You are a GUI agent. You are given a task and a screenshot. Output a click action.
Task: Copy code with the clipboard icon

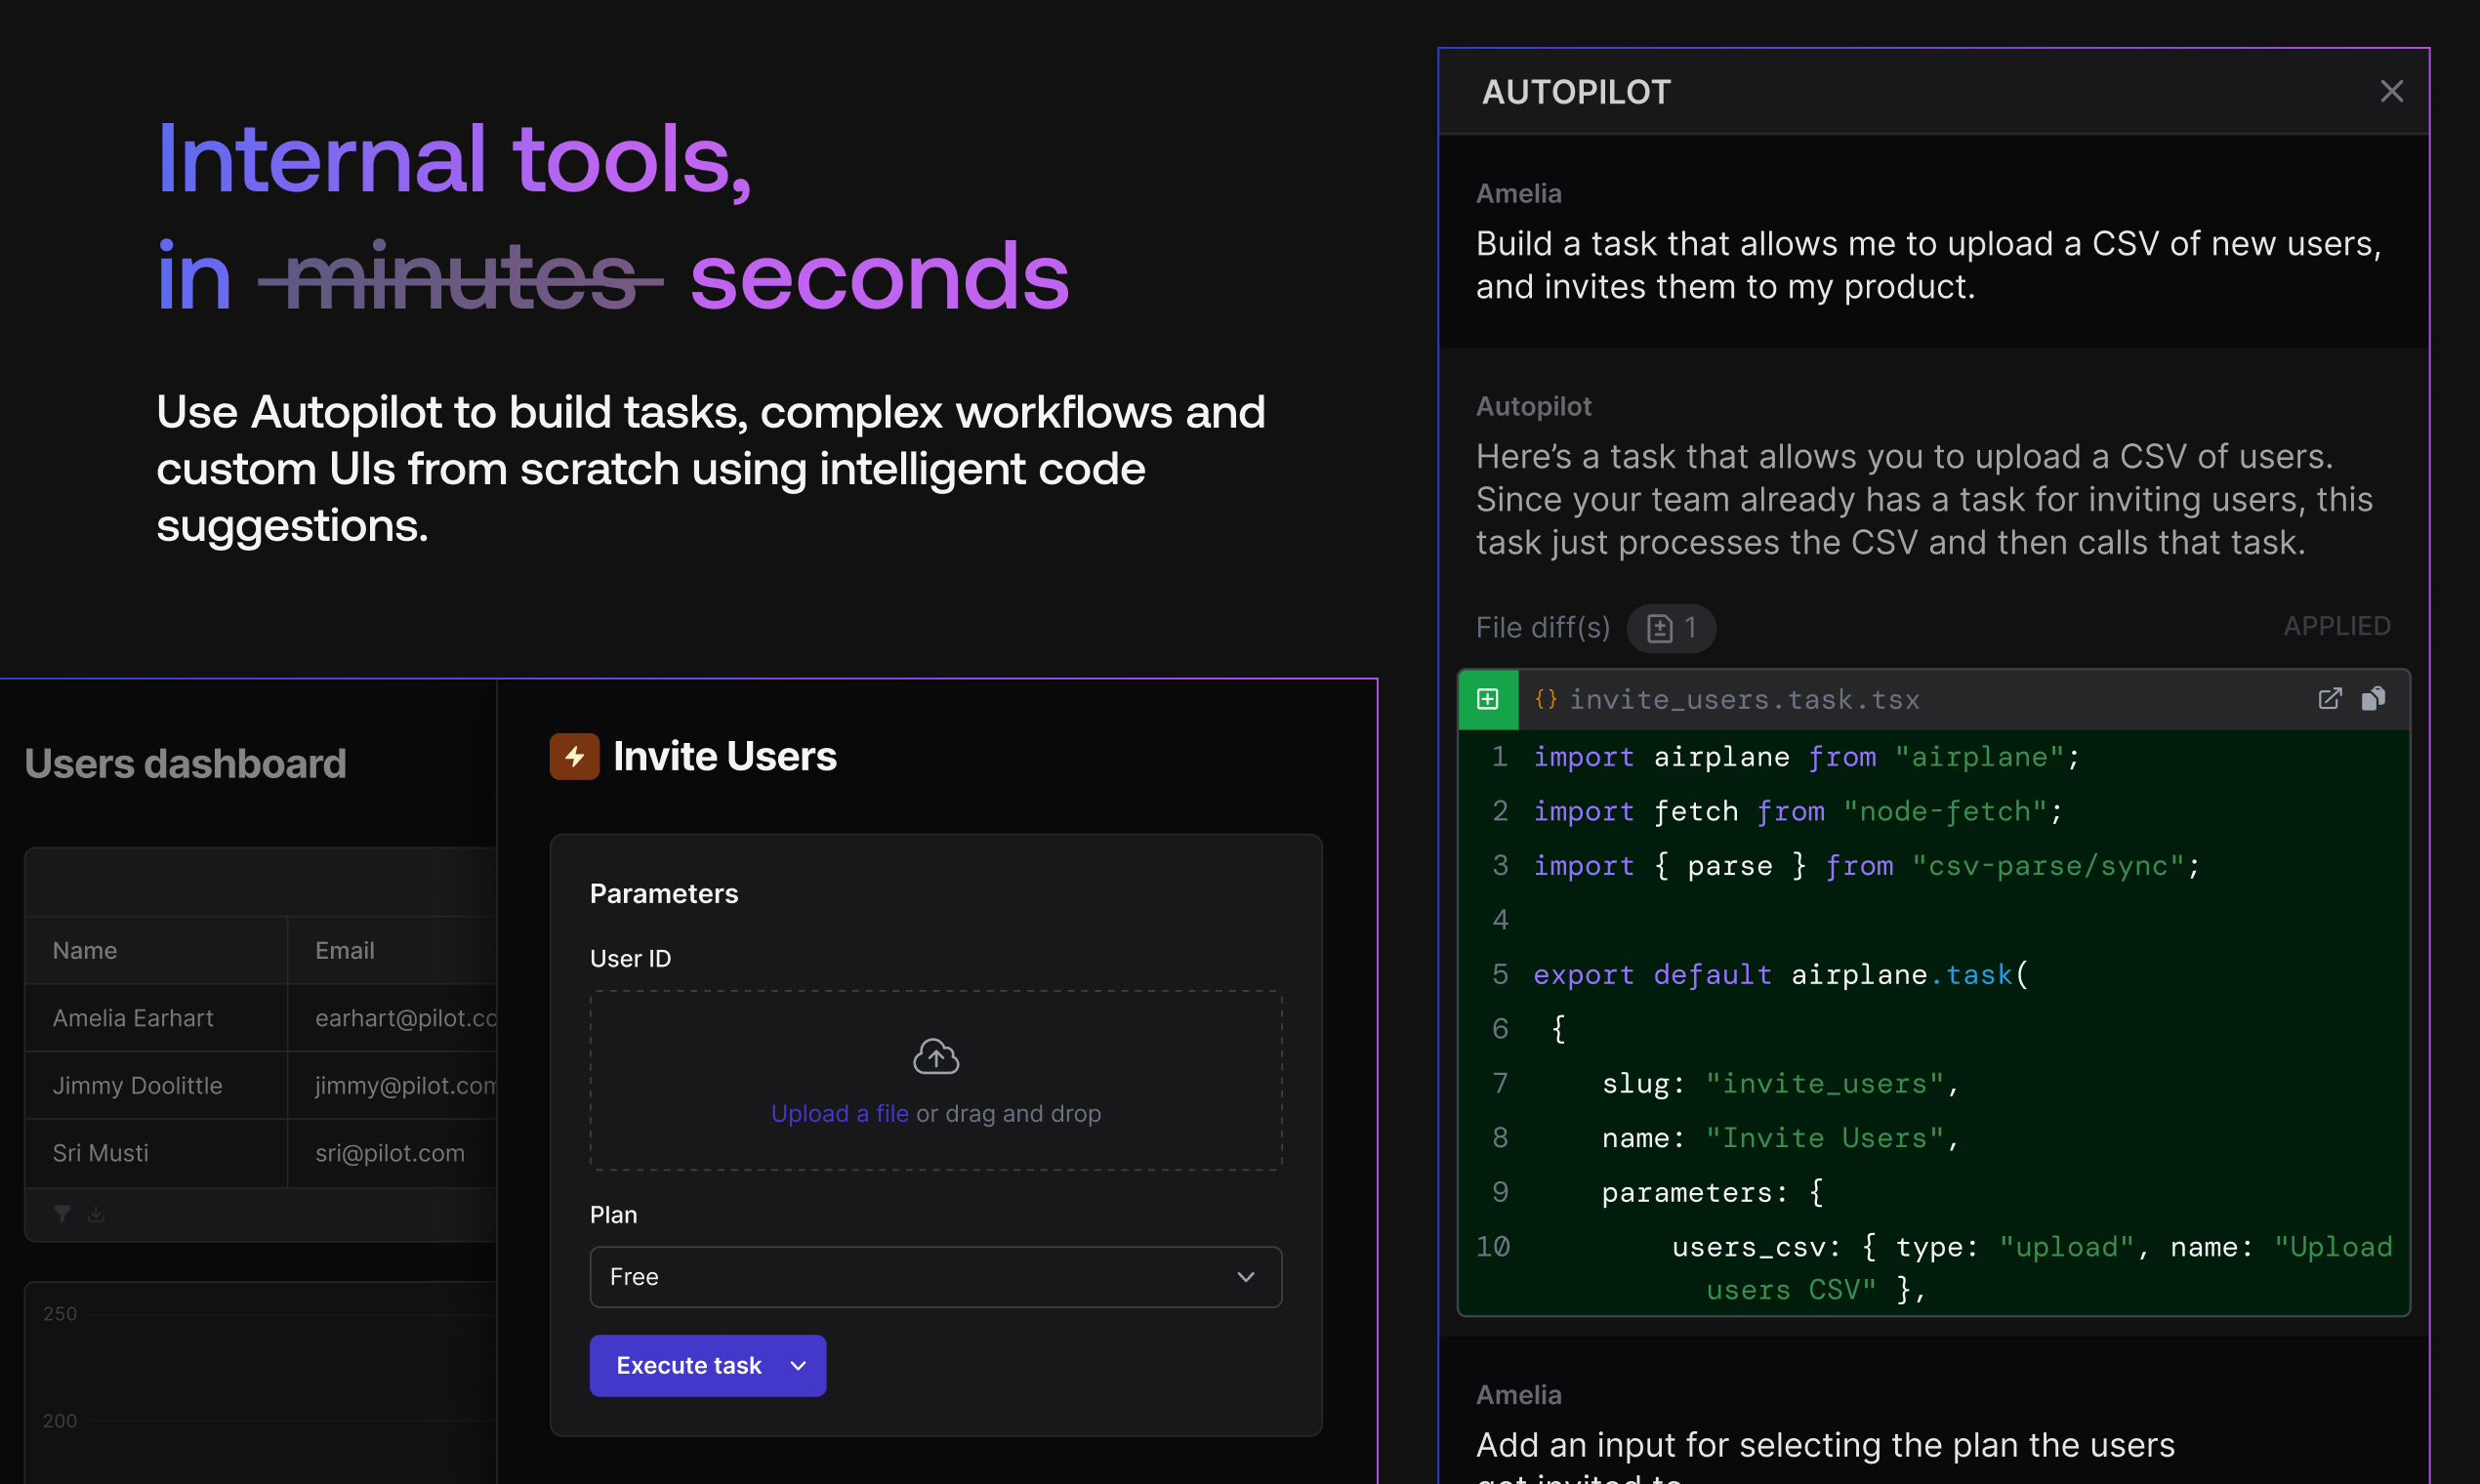pyautogui.click(x=2373, y=699)
